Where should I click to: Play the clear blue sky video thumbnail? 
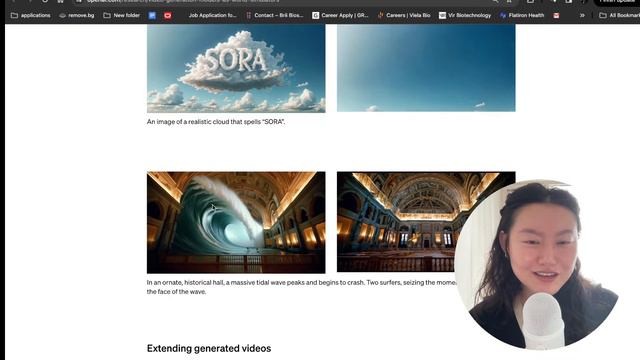426,68
